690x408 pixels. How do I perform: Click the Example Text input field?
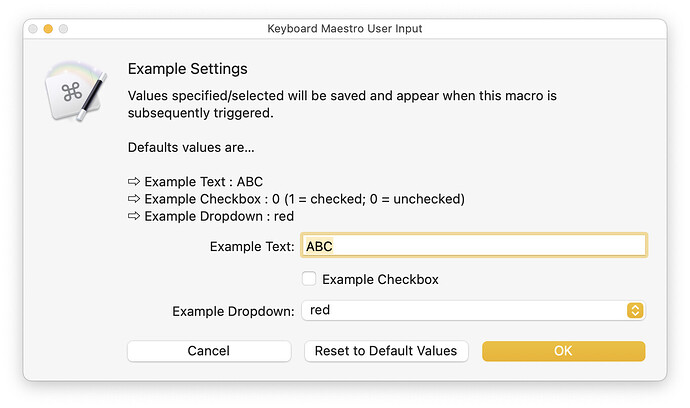pyautogui.click(x=473, y=245)
